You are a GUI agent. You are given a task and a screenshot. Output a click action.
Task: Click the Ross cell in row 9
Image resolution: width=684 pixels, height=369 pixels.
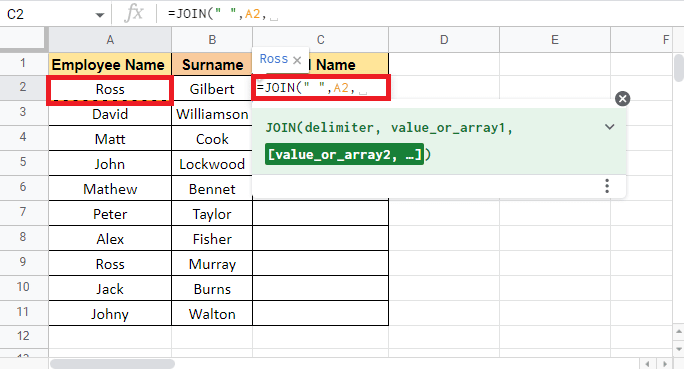click(x=110, y=264)
